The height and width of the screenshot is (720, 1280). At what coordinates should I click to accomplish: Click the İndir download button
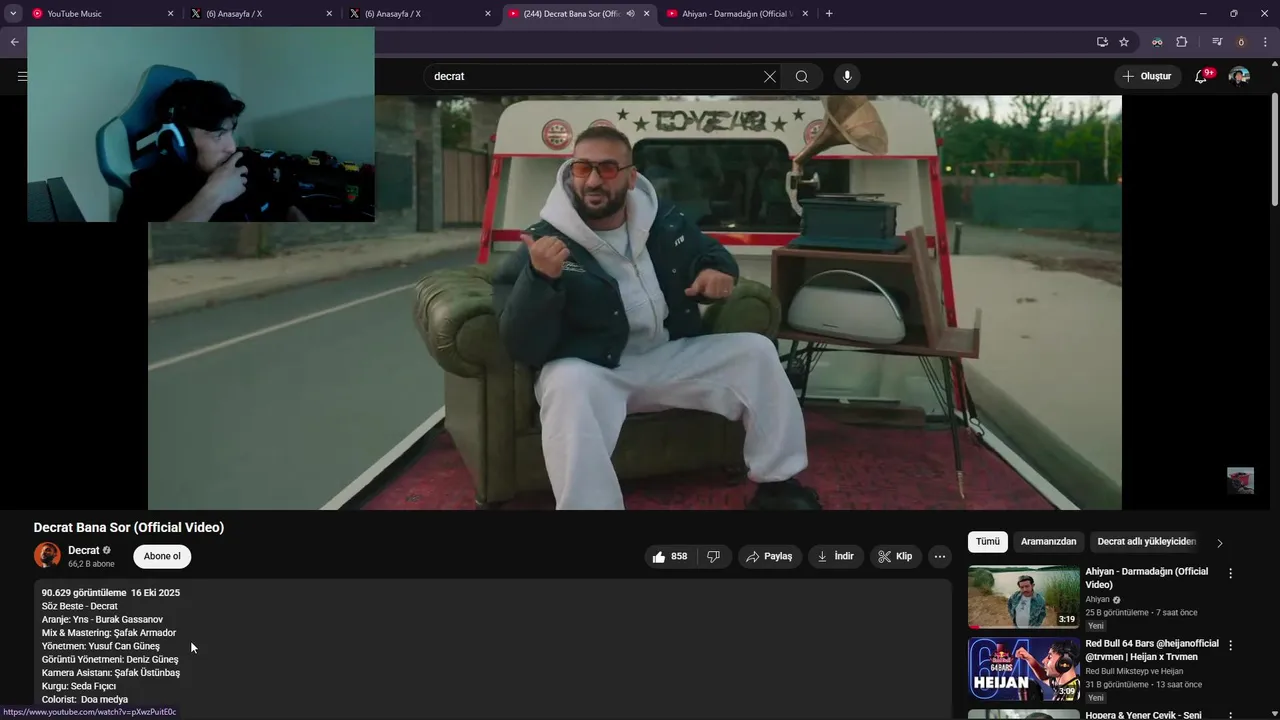coord(836,556)
